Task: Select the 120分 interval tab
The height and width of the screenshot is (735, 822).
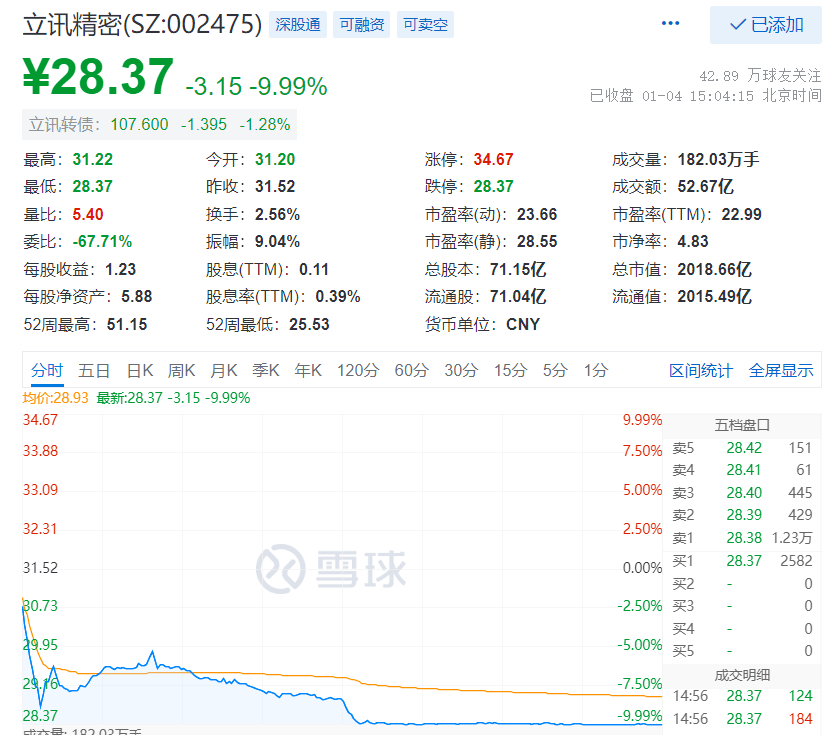Action: point(358,370)
